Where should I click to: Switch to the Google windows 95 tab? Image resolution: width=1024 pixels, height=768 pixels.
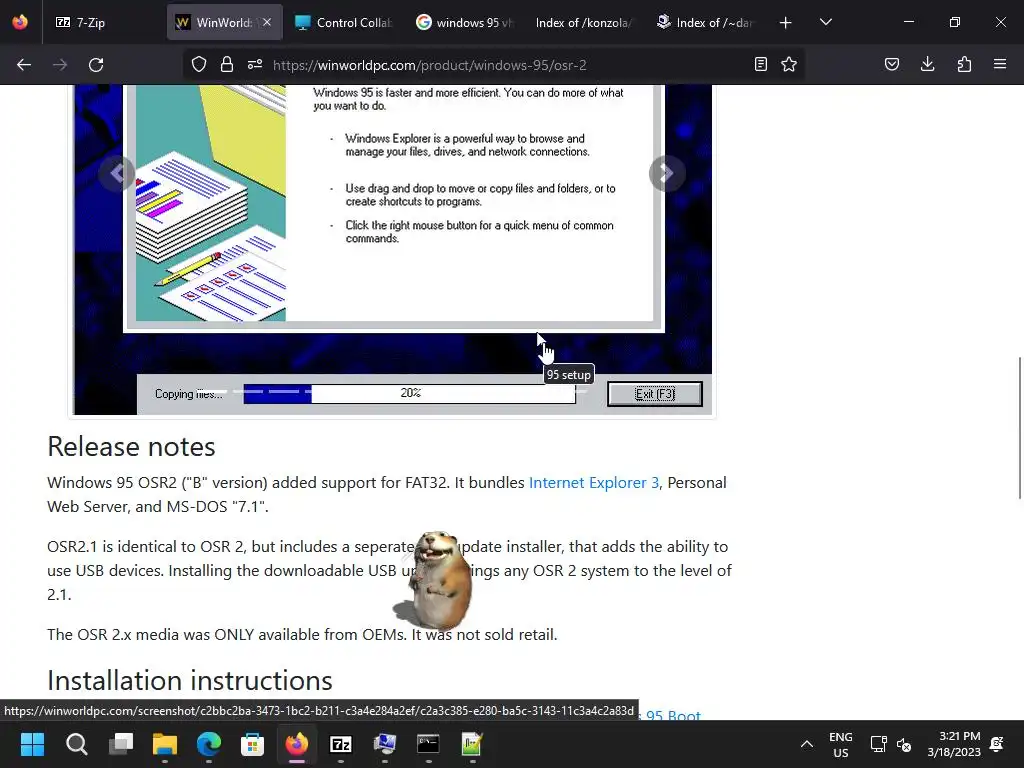pyautogui.click(x=465, y=22)
